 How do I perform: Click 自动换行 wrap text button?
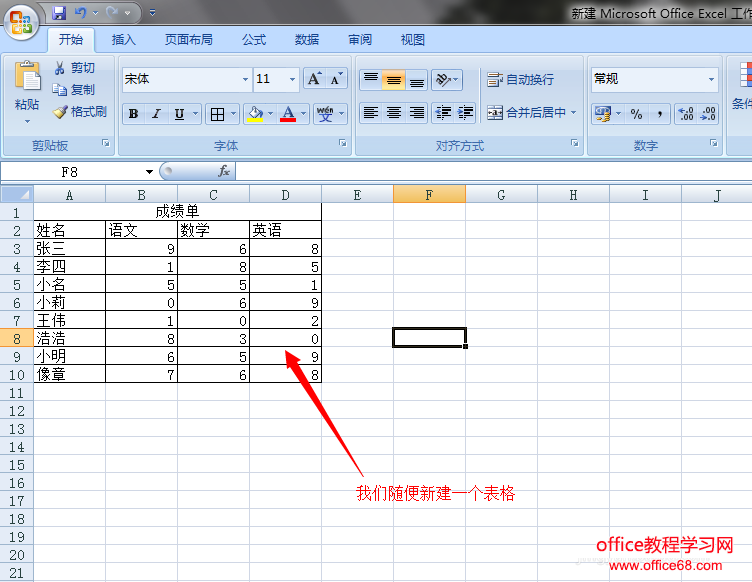coord(520,80)
